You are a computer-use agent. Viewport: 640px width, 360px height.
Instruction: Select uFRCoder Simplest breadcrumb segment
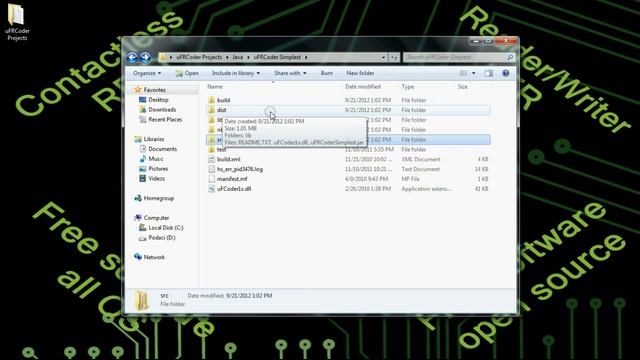coord(277,58)
